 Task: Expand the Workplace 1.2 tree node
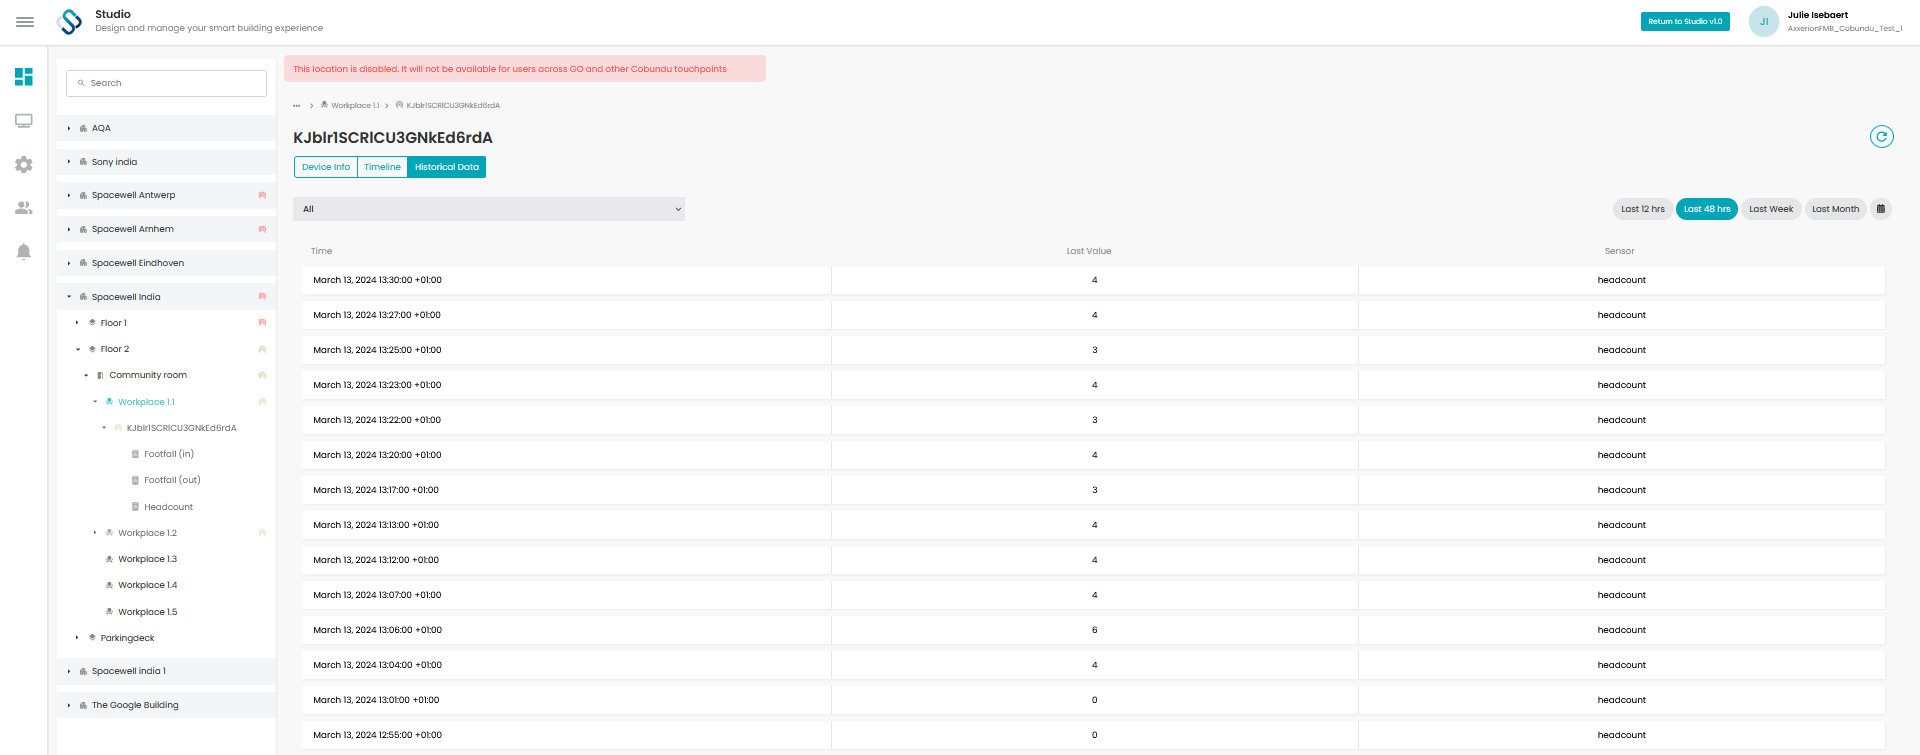[x=95, y=533]
